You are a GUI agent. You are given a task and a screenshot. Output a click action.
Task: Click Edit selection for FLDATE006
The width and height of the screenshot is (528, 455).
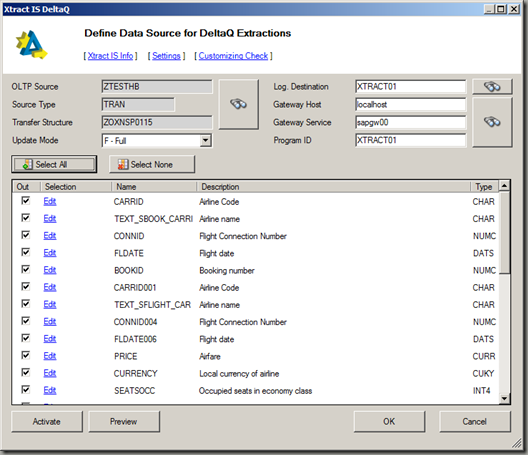click(50, 339)
